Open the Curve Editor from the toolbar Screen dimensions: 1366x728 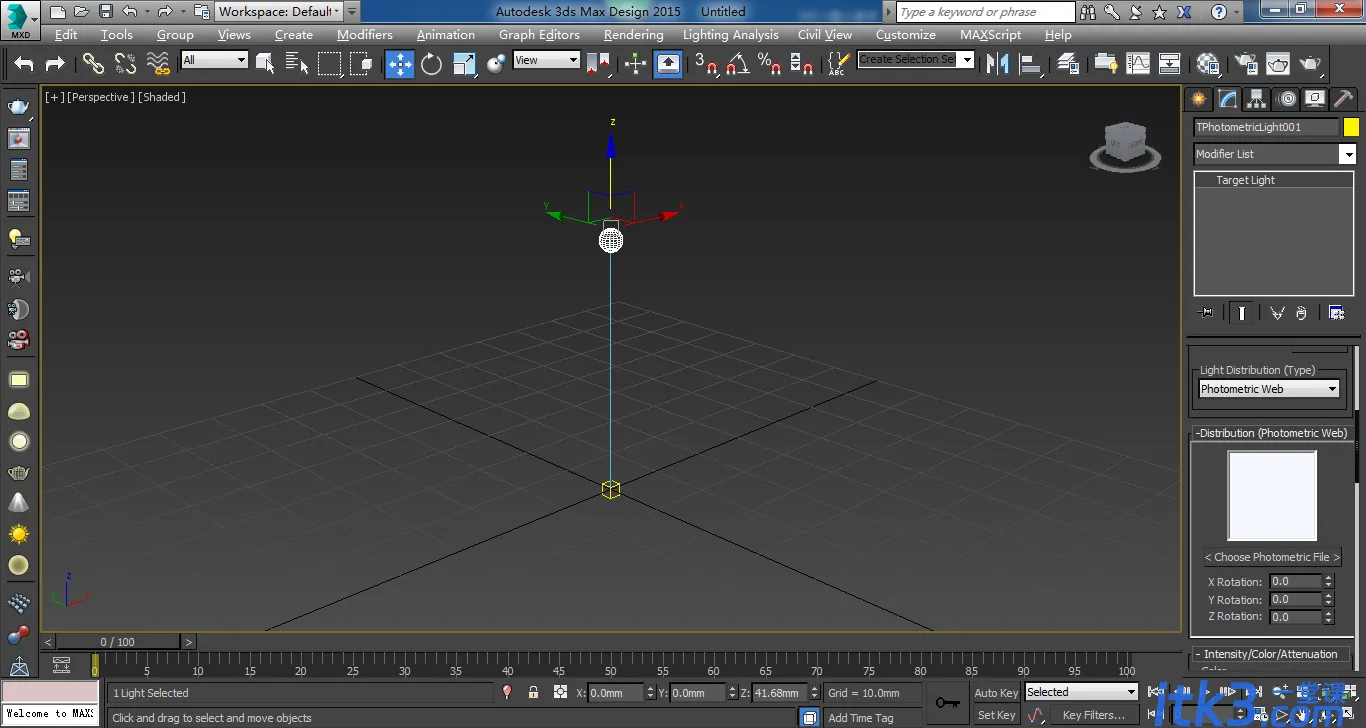[1138, 64]
